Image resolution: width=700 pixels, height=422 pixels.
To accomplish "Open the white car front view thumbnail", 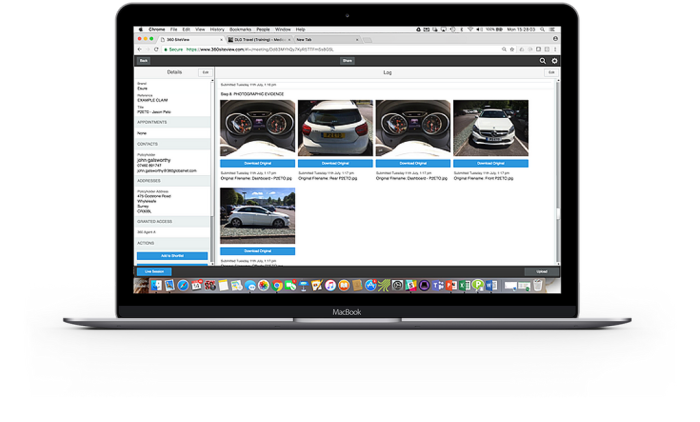I will pos(491,128).
